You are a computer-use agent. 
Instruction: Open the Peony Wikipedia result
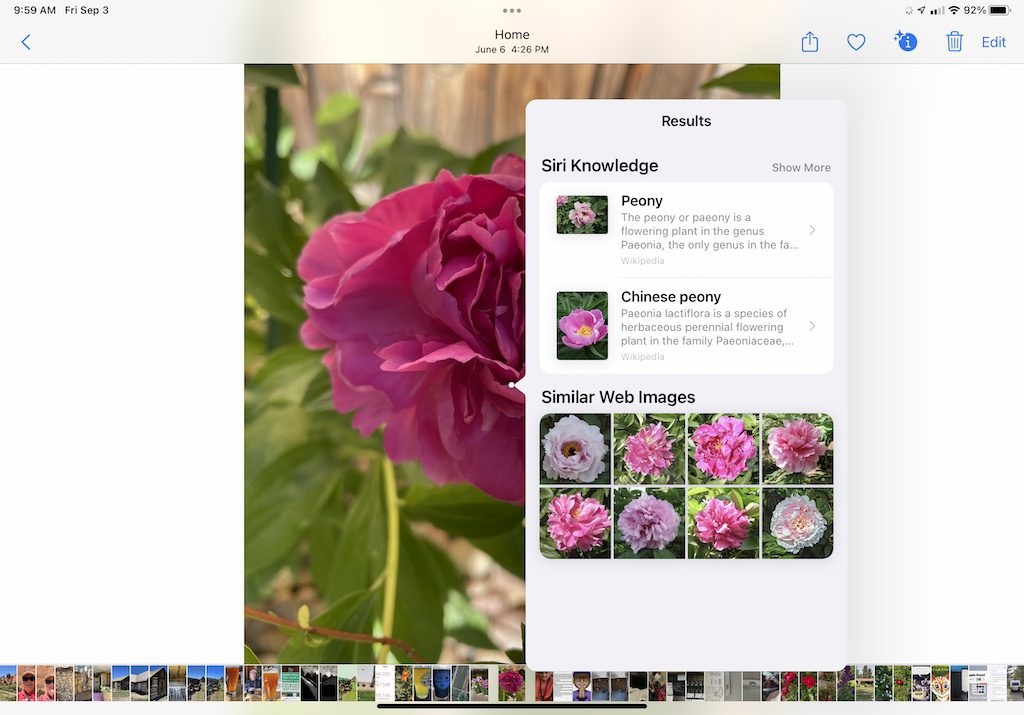click(x=708, y=230)
